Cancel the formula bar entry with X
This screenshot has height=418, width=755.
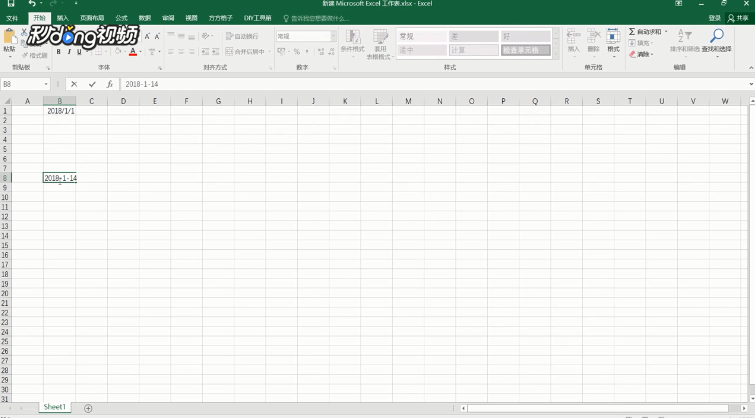[74, 84]
